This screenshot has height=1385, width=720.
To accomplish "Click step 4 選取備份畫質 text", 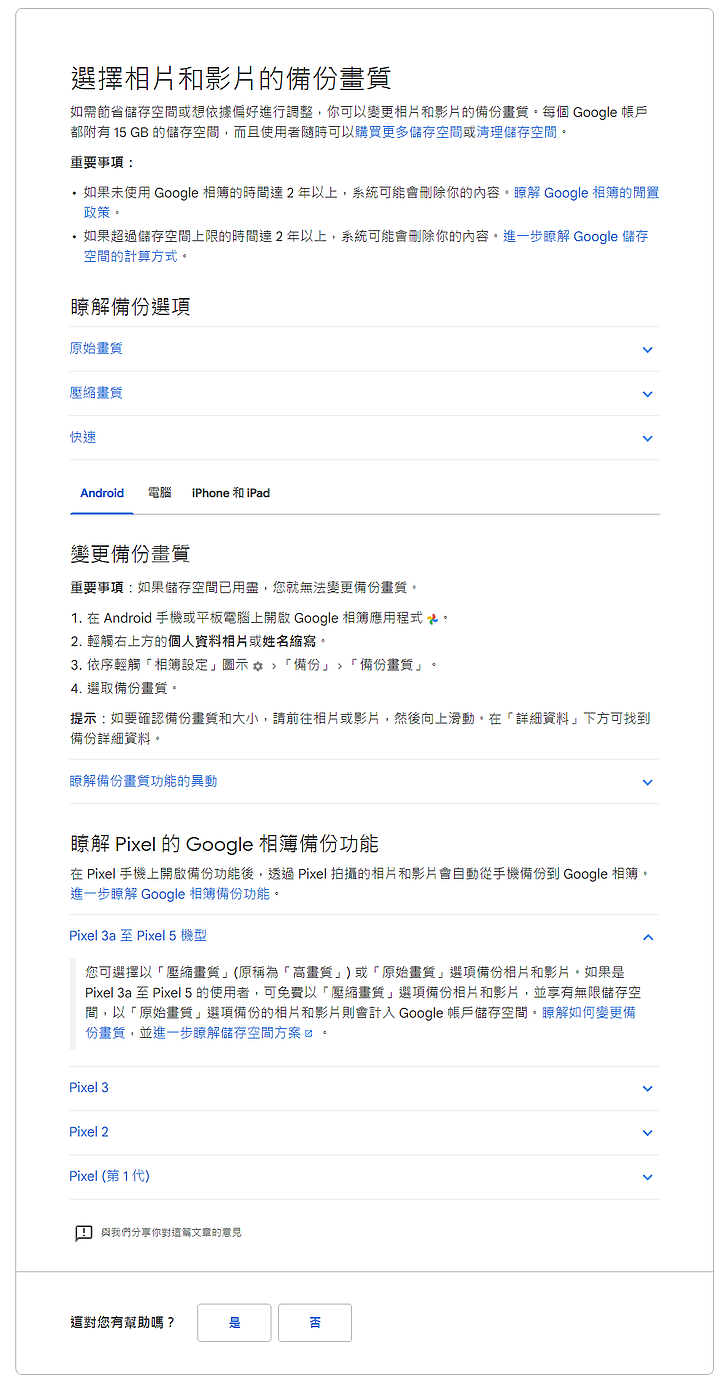I will click(x=132, y=688).
